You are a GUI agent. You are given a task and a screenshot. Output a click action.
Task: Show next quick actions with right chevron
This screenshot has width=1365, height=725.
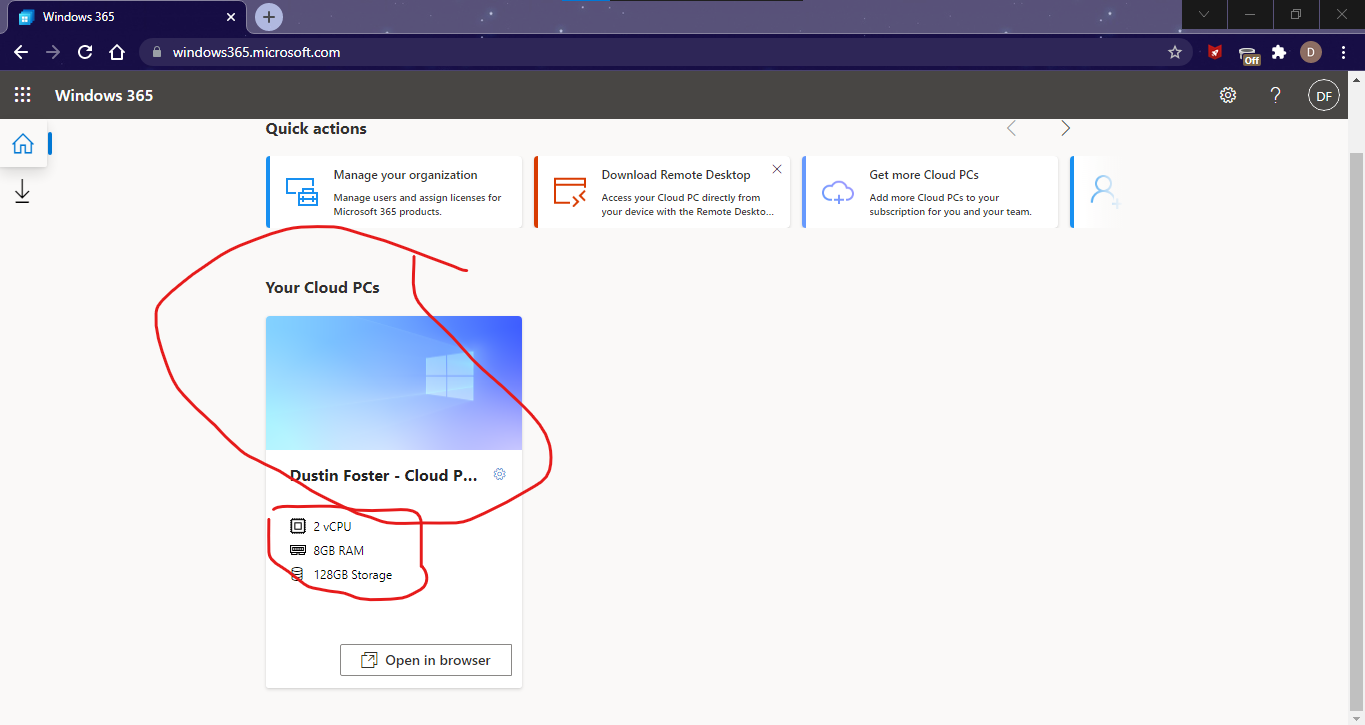point(1066,128)
